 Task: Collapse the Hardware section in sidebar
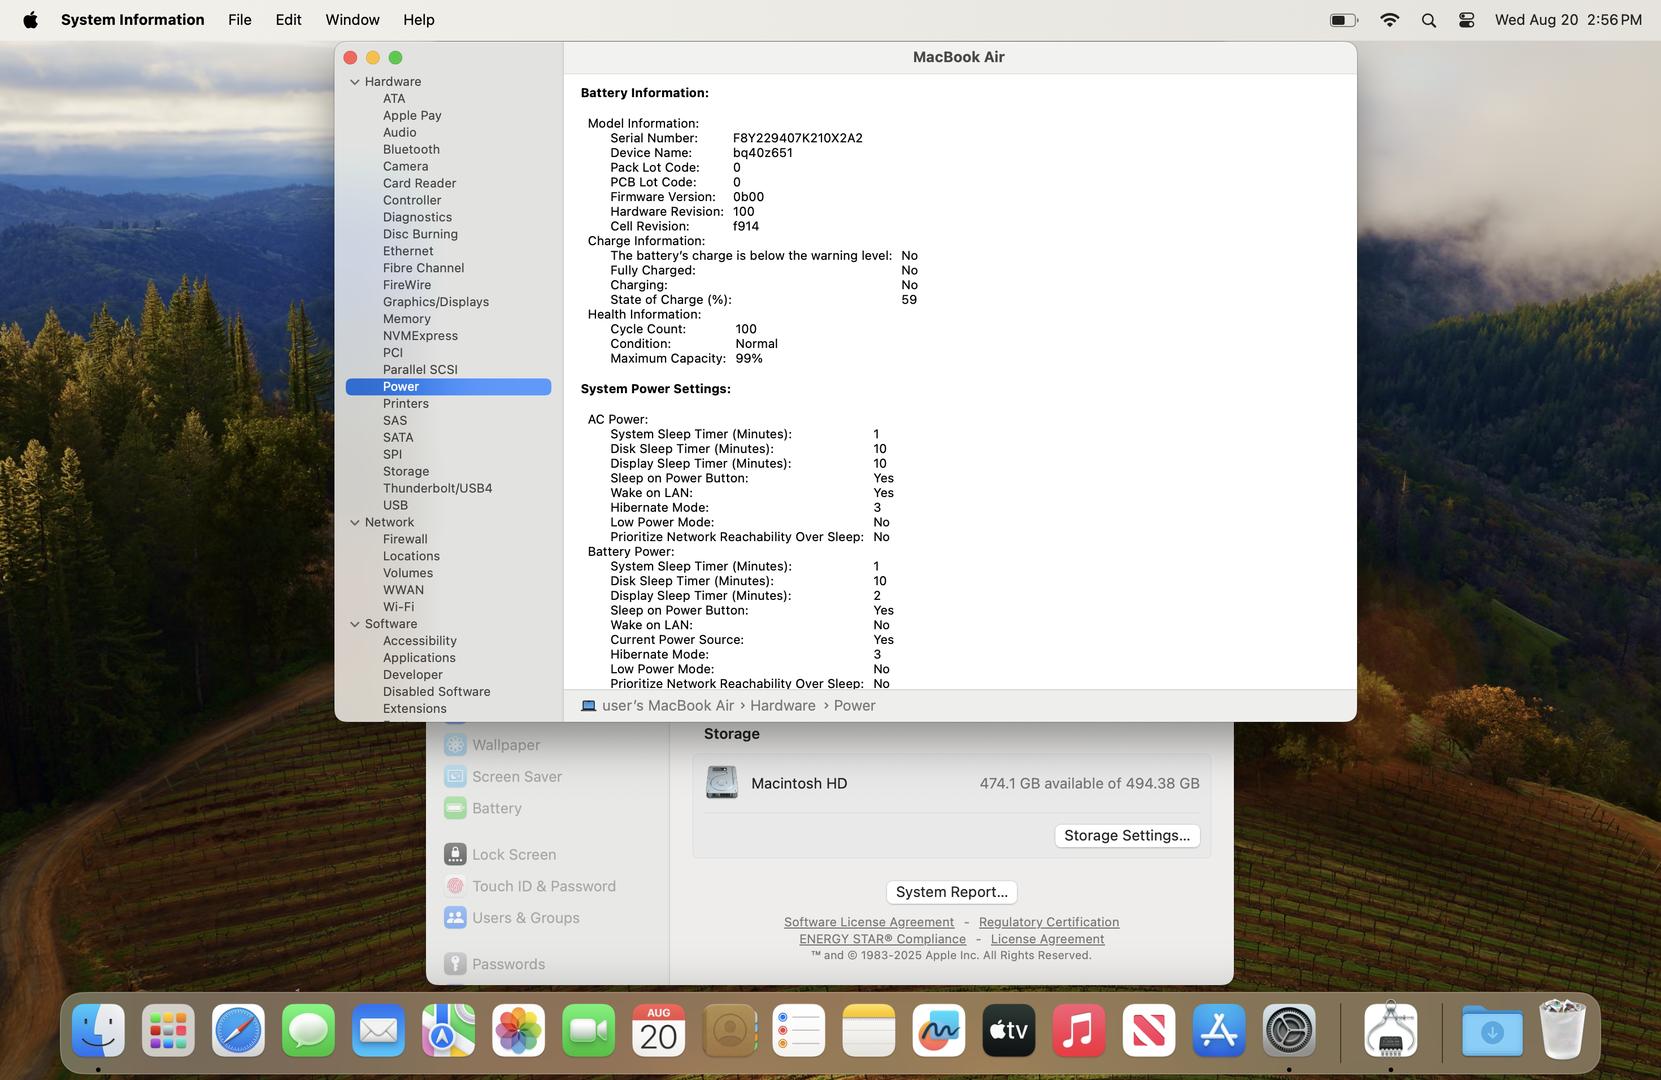(354, 82)
